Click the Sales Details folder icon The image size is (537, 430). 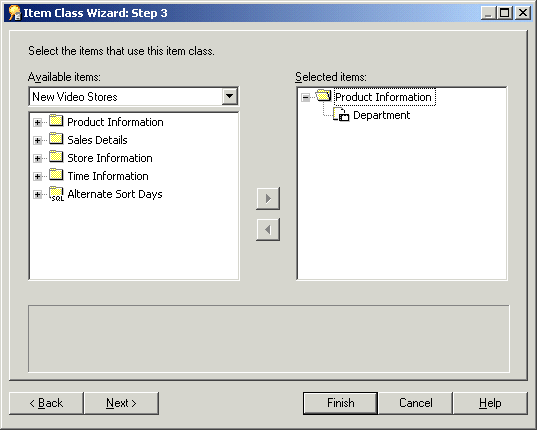click(x=56, y=139)
